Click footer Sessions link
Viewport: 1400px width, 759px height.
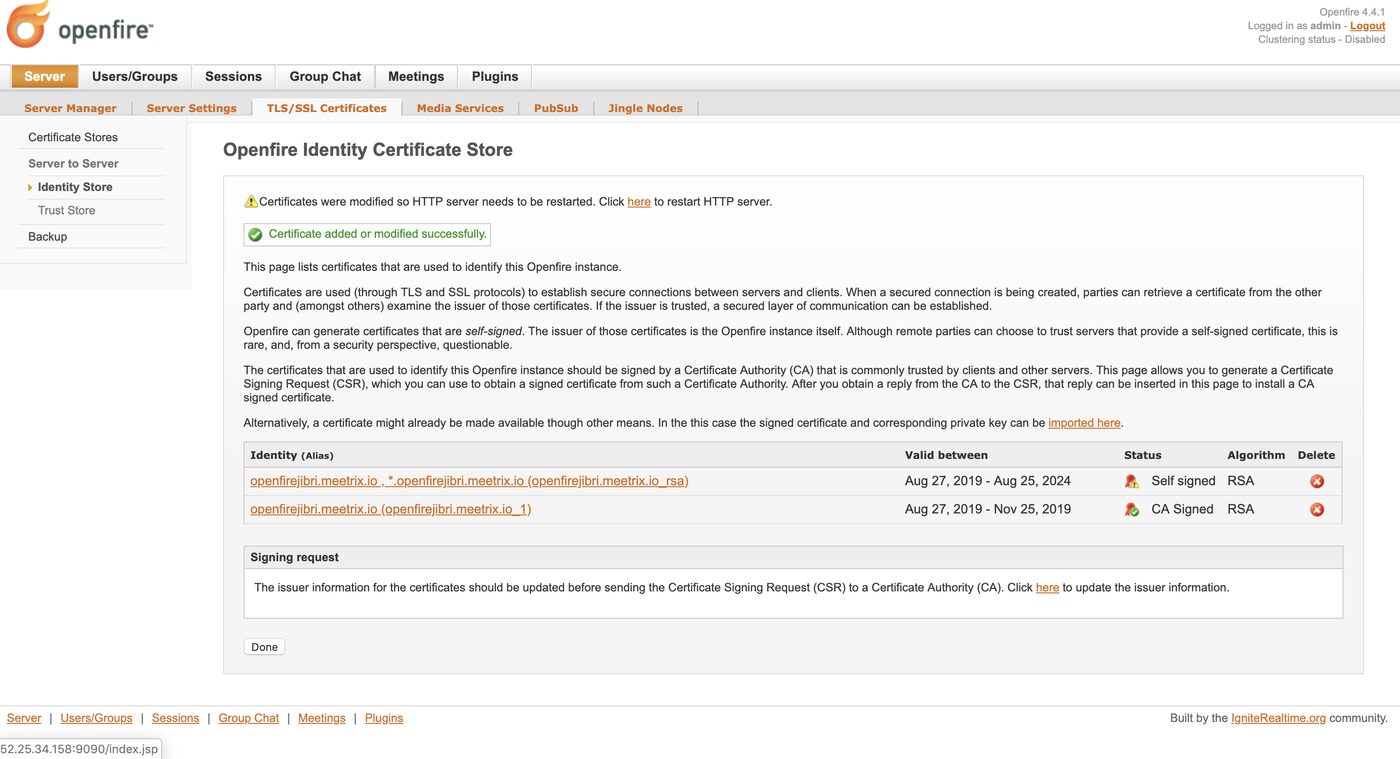pos(175,718)
